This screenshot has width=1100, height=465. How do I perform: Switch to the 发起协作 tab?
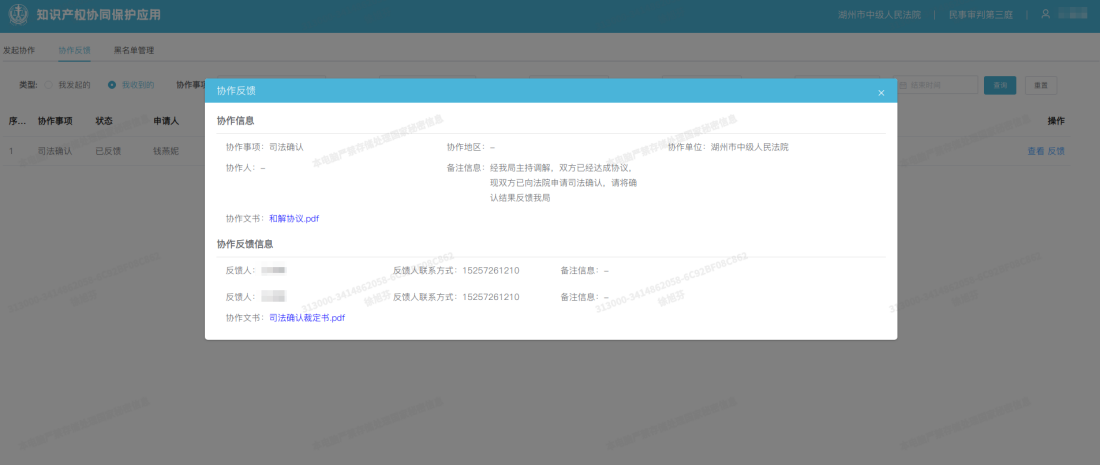(x=18, y=49)
